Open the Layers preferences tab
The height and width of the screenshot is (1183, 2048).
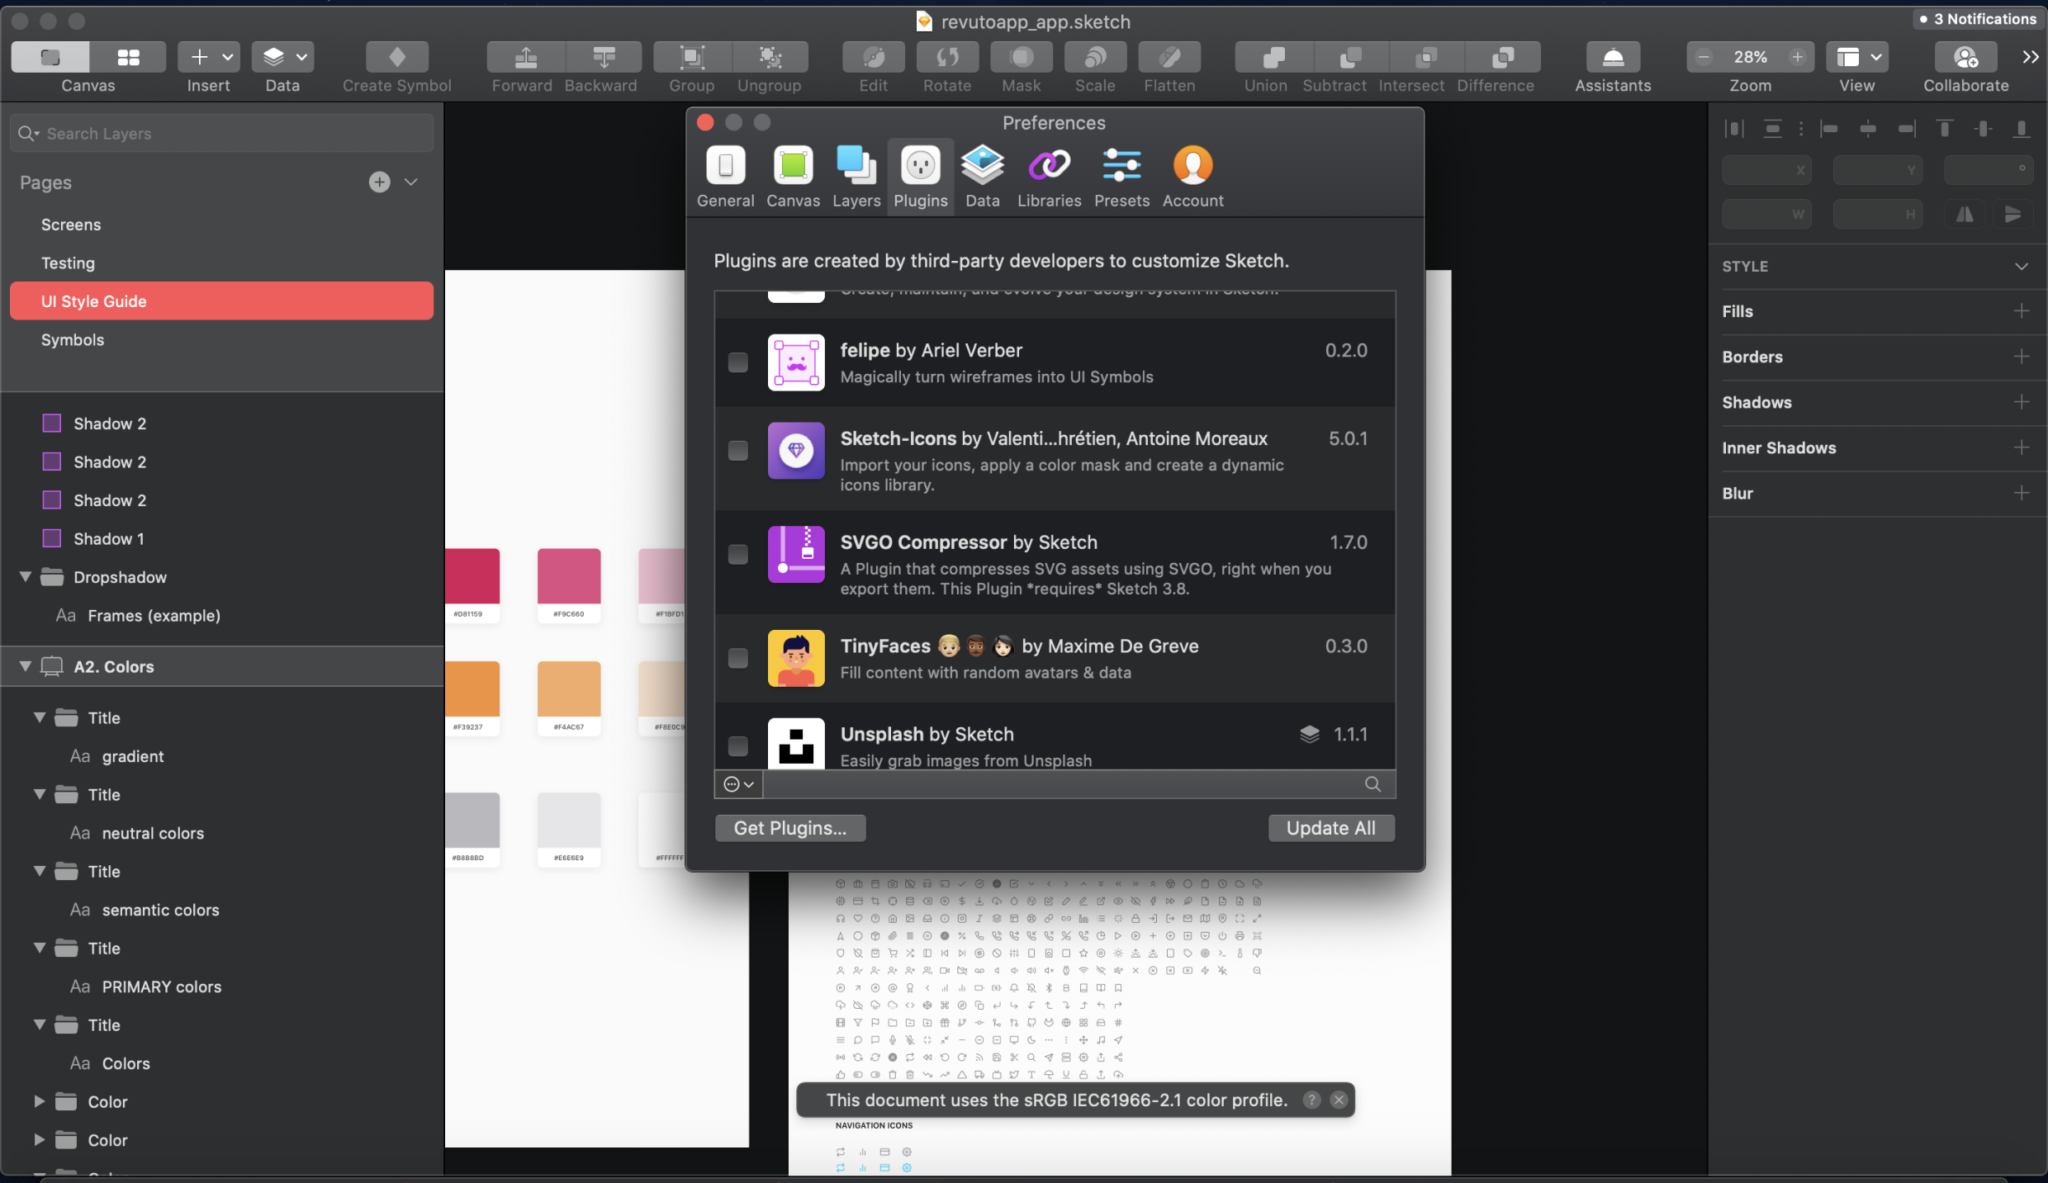pos(856,177)
